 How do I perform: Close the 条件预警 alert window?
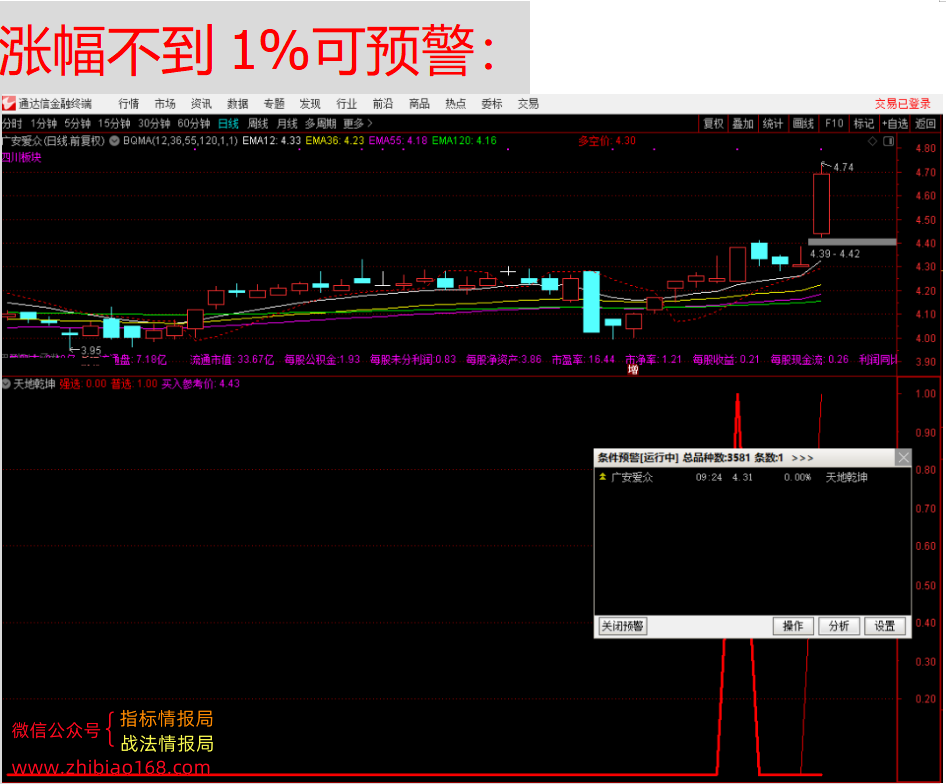(903, 457)
